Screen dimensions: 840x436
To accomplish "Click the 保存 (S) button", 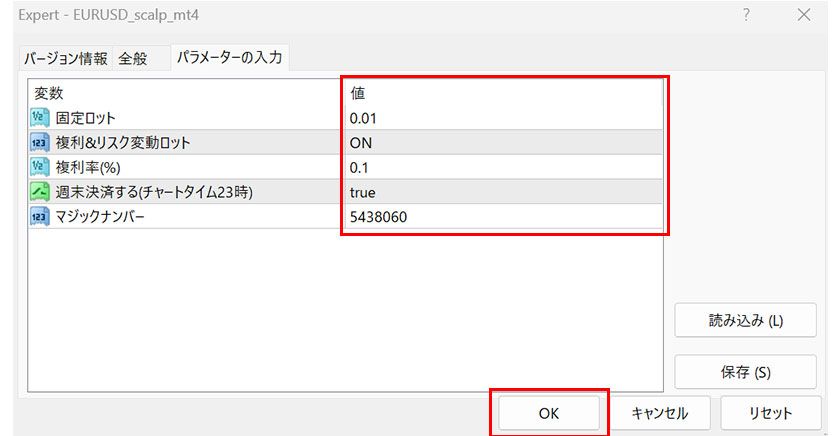I will [745, 372].
